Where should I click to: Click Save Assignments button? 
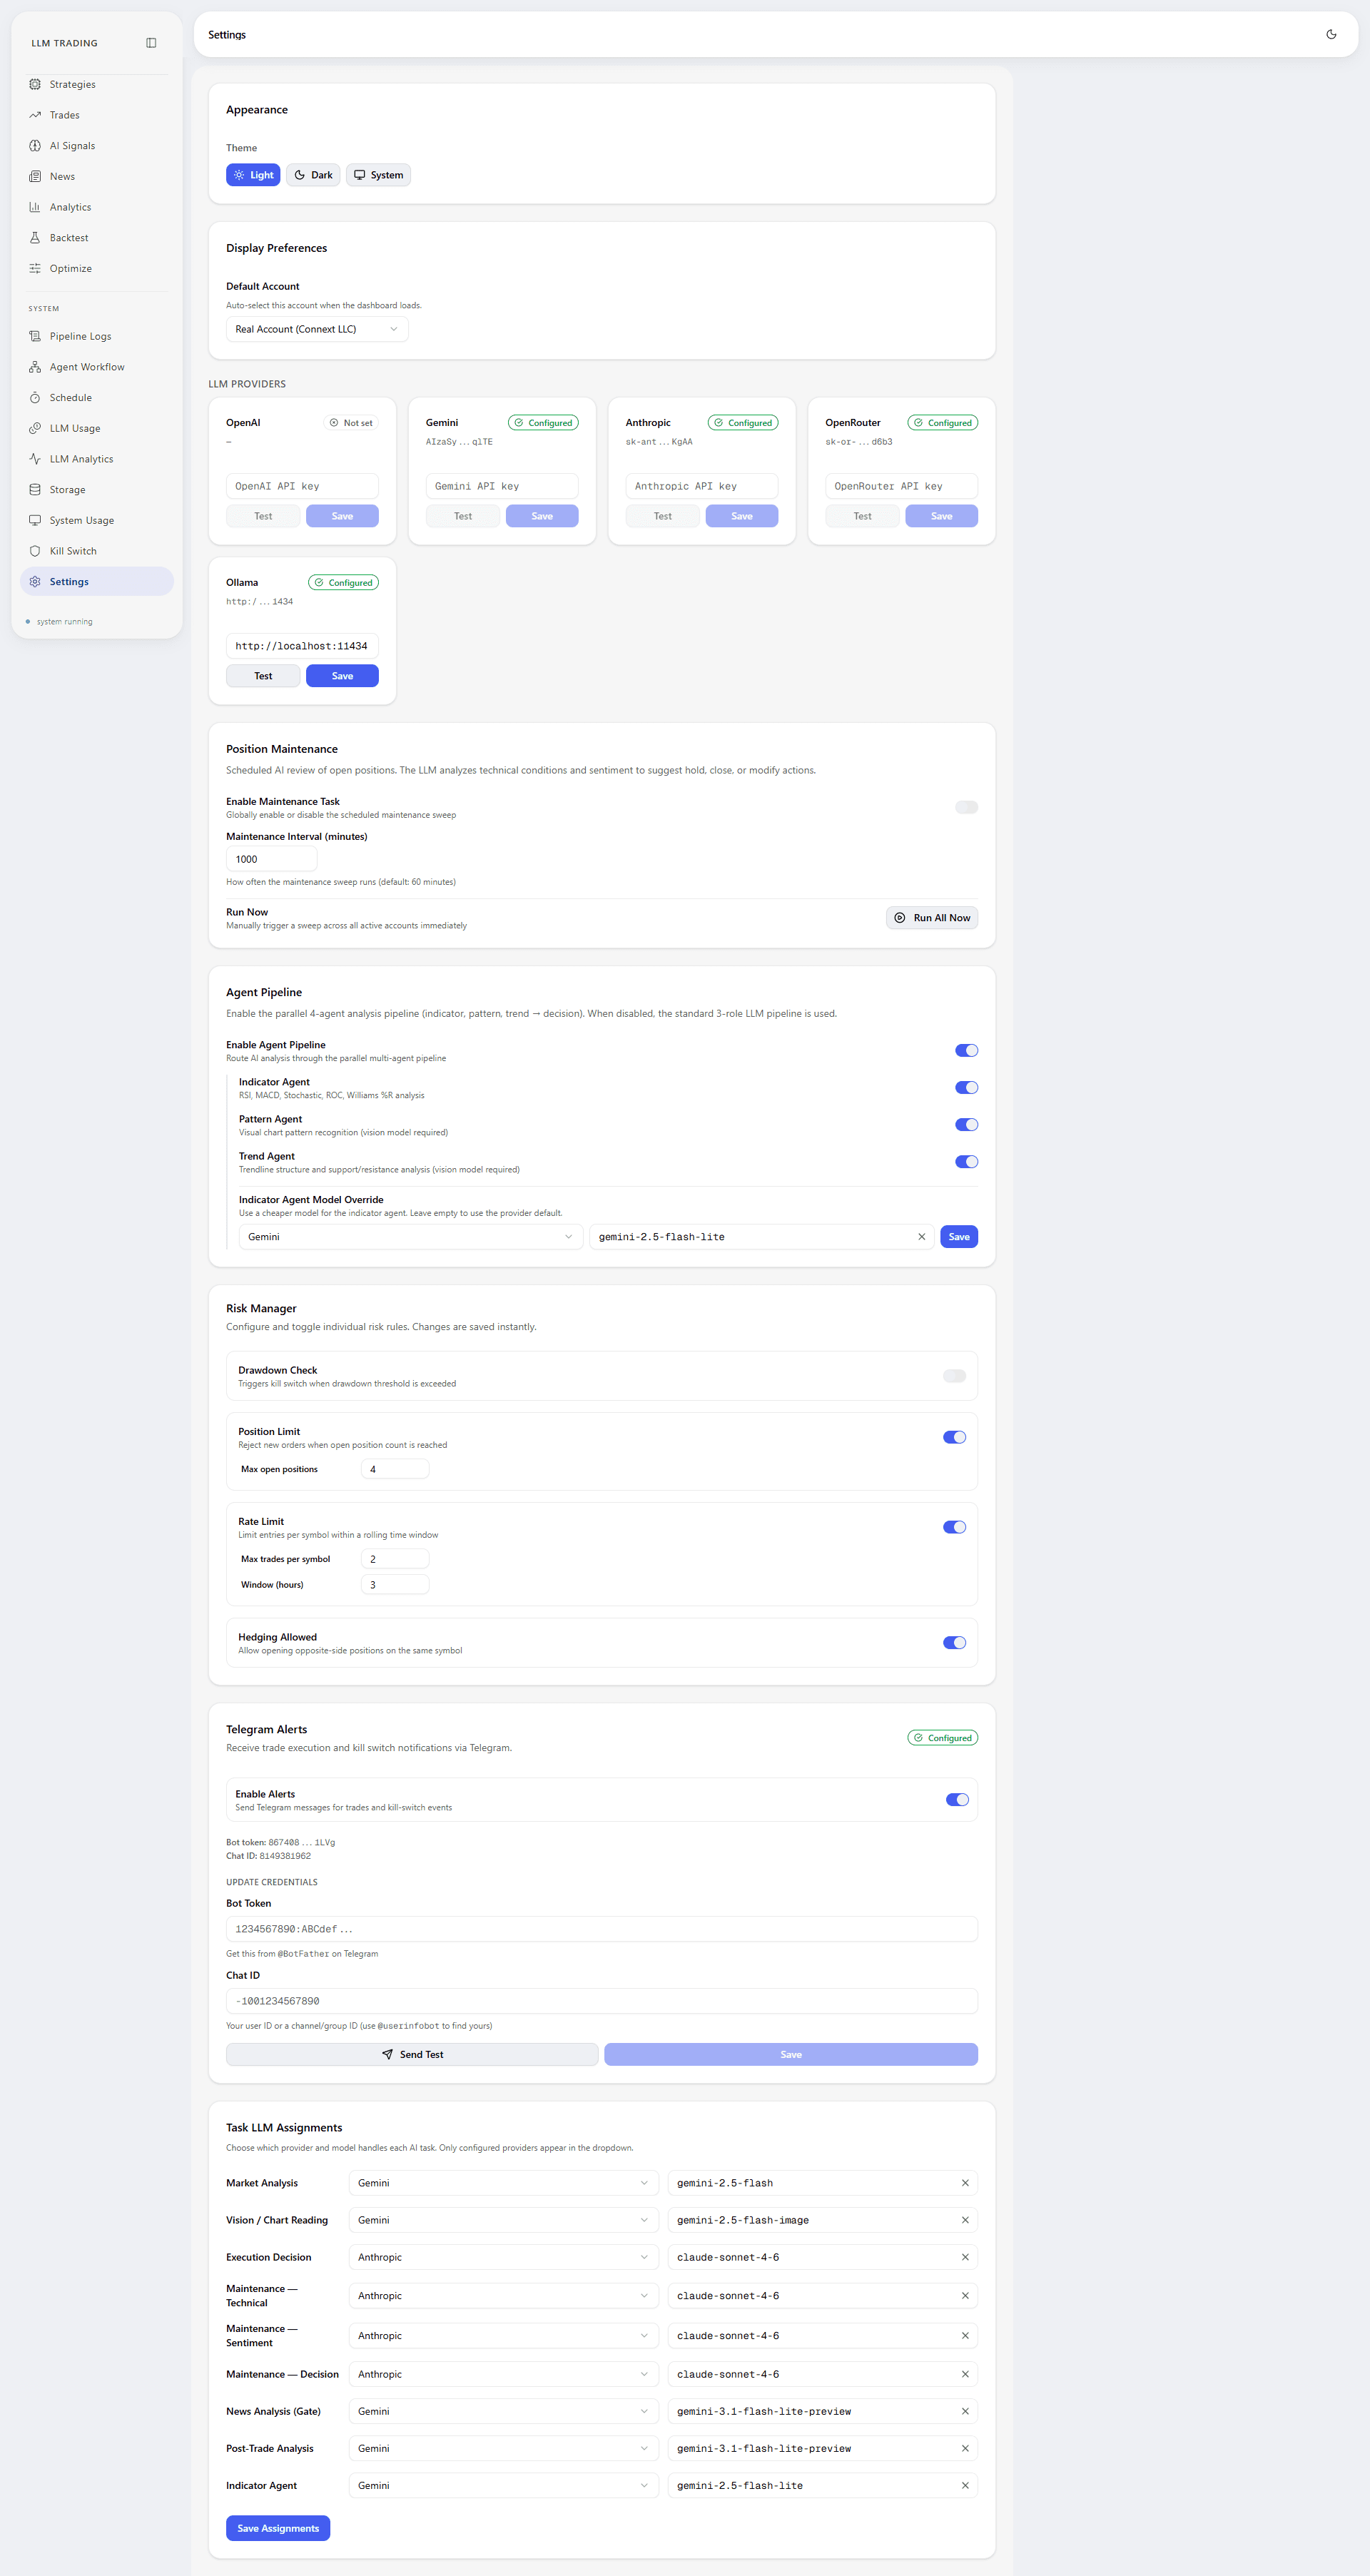(278, 2528)
